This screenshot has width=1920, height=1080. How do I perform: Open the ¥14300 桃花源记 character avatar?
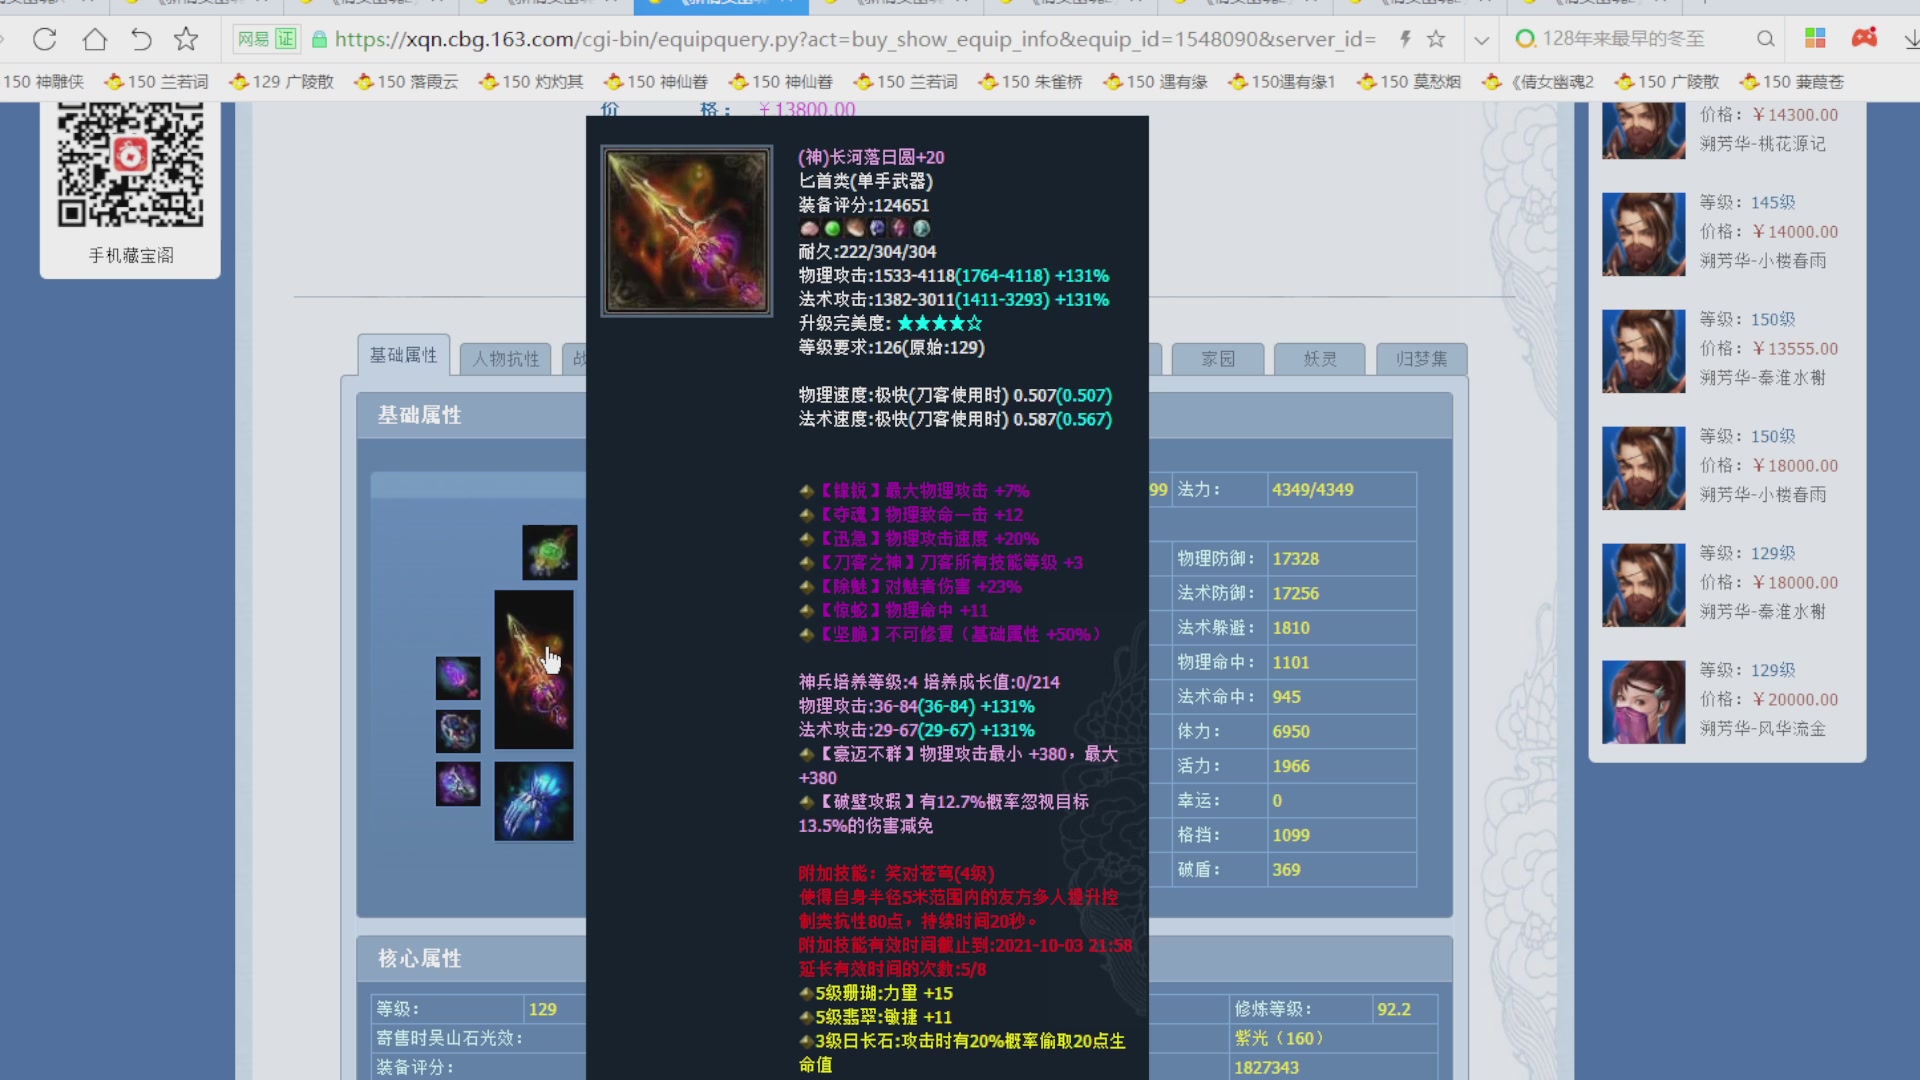pos(1643,130)
